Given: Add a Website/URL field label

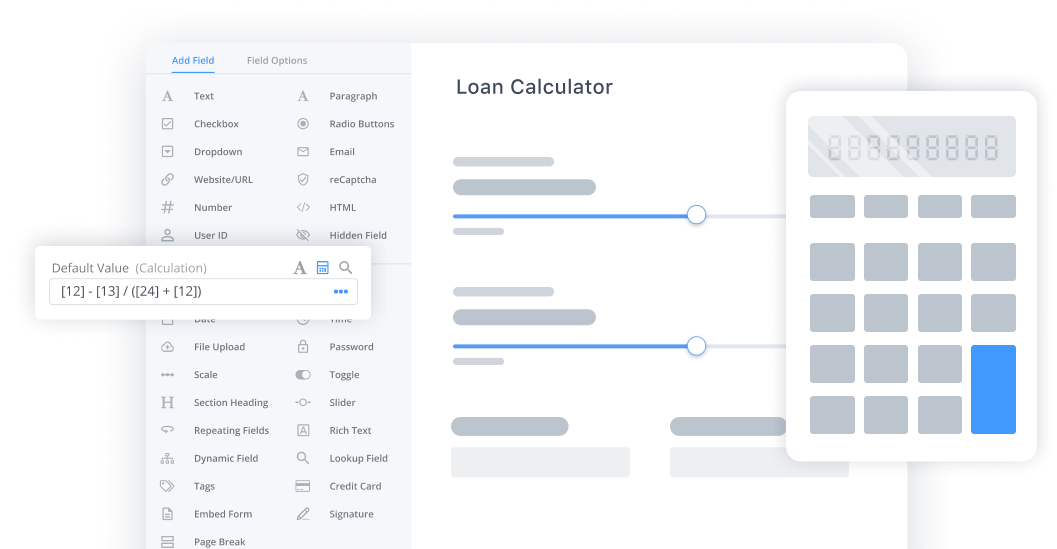Looking at the screenshot, I should pos(223,179).
